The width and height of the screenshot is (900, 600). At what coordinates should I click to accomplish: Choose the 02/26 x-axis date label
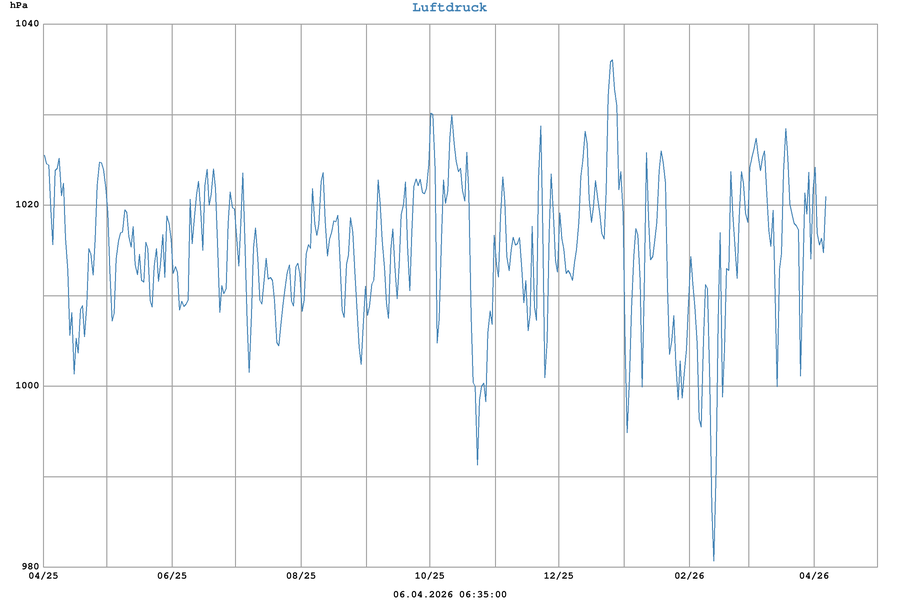[x=688, y=576]
